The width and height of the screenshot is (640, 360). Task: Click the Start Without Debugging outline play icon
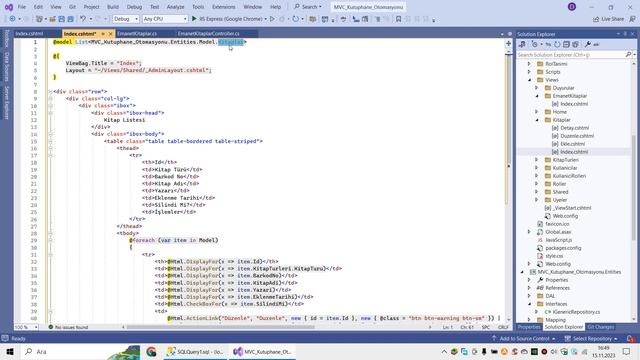pyautogui.click(x=272, y=19)
